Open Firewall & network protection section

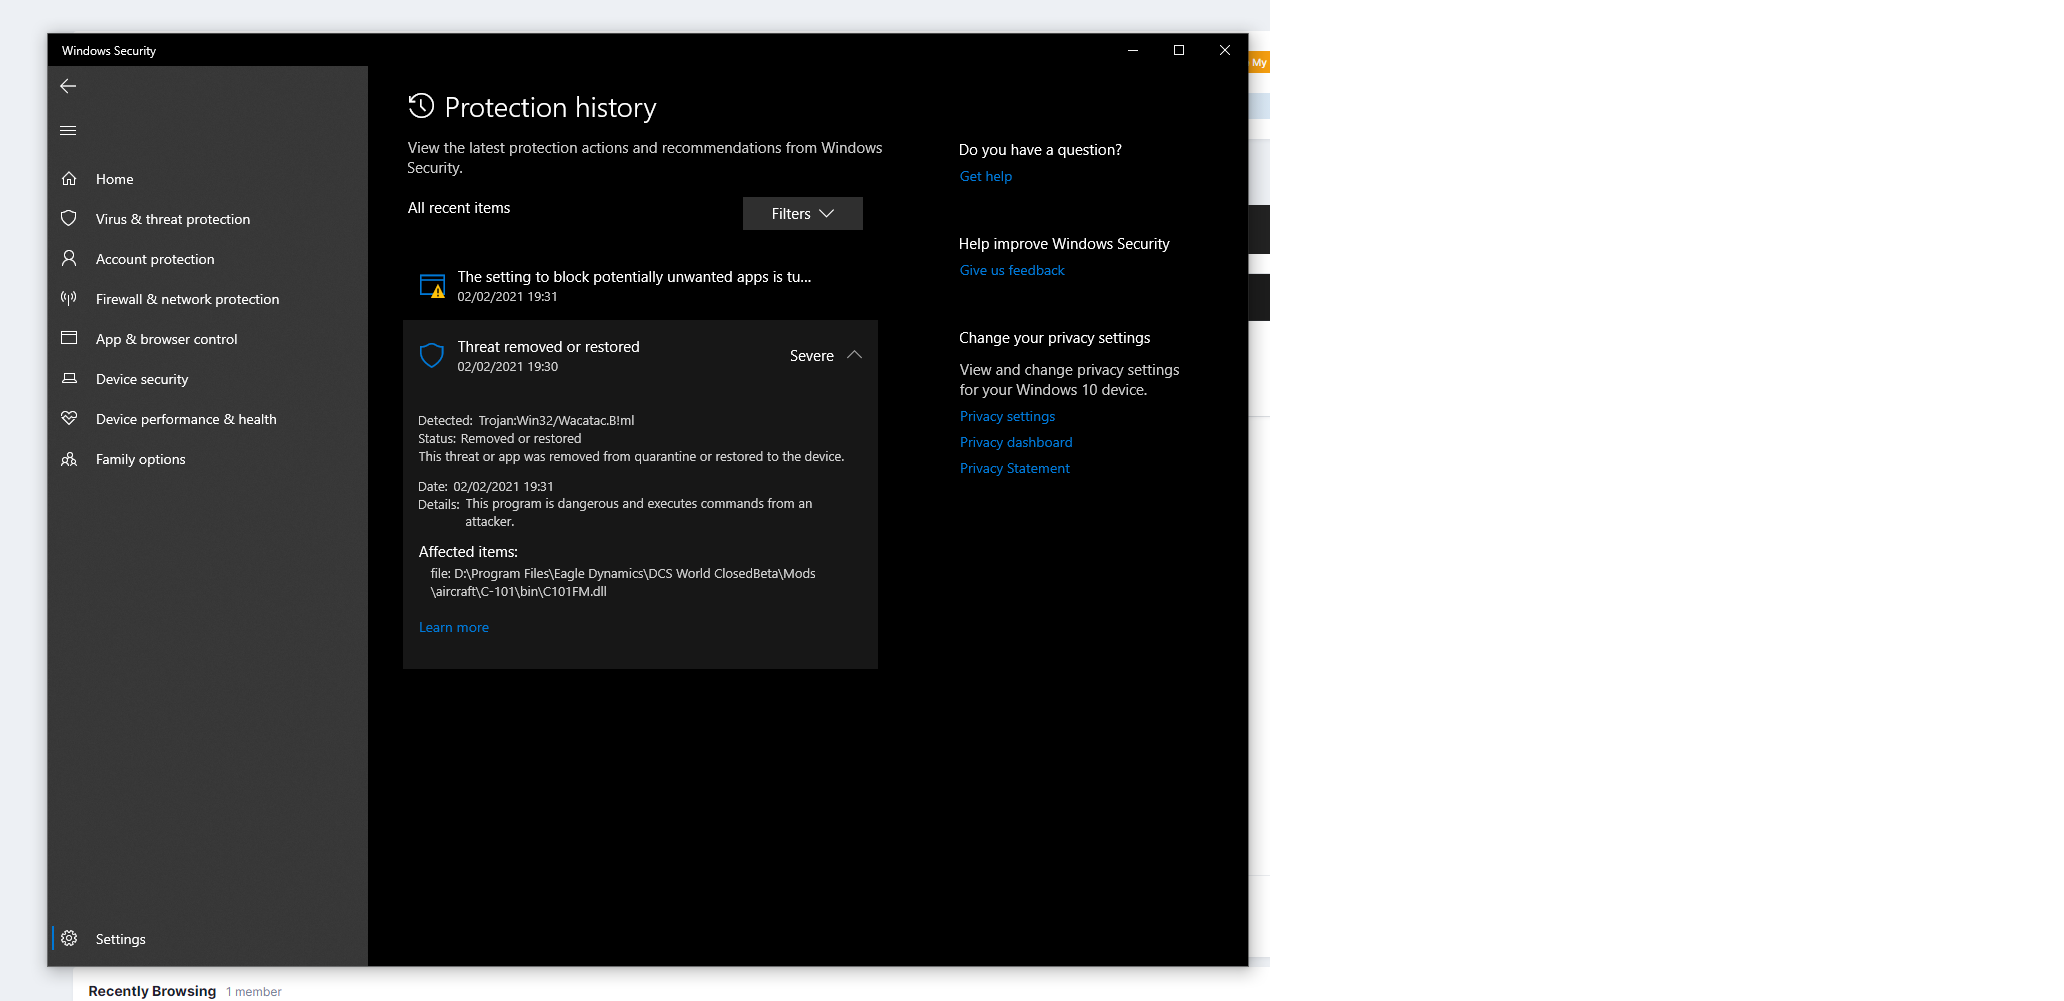(208, 299)
